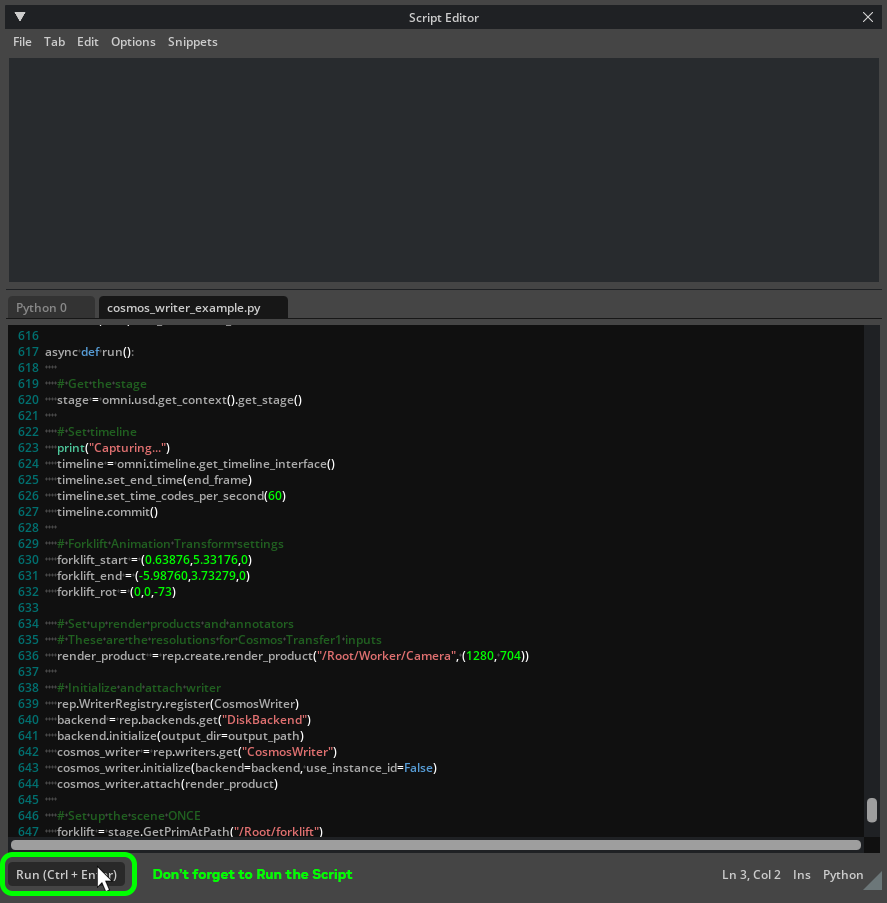Click the horizontal scrollbar under the code
This screenshot has width=887, height=903.
click(435, 845)
